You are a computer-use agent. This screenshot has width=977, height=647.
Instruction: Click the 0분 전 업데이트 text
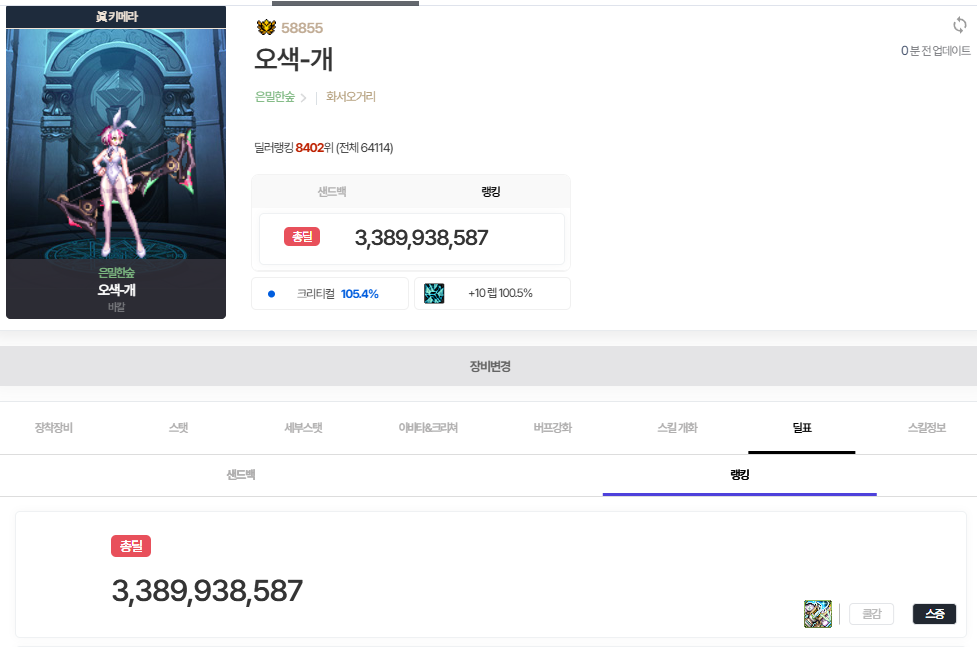click(x=935, y=50)
